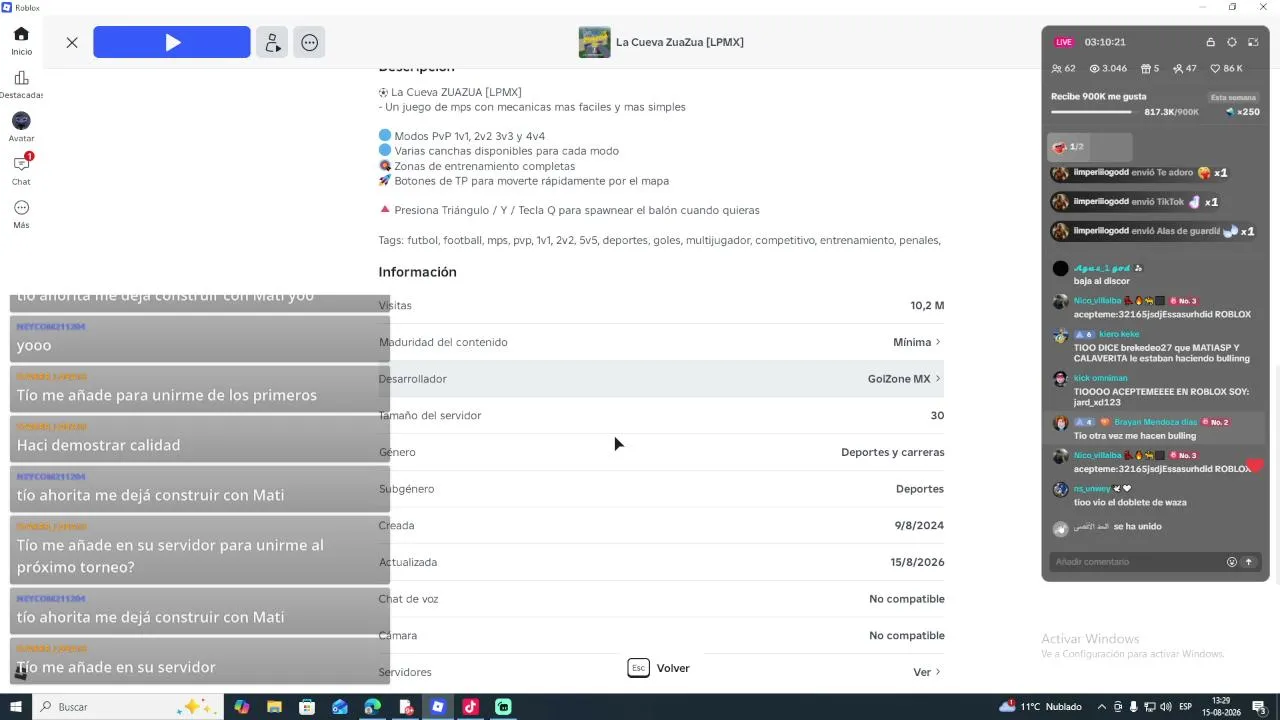Viewport: 1280px width, 720px height.
Task: Open Microsoft Store taskbar icon
Action: (x=307, y=707)
